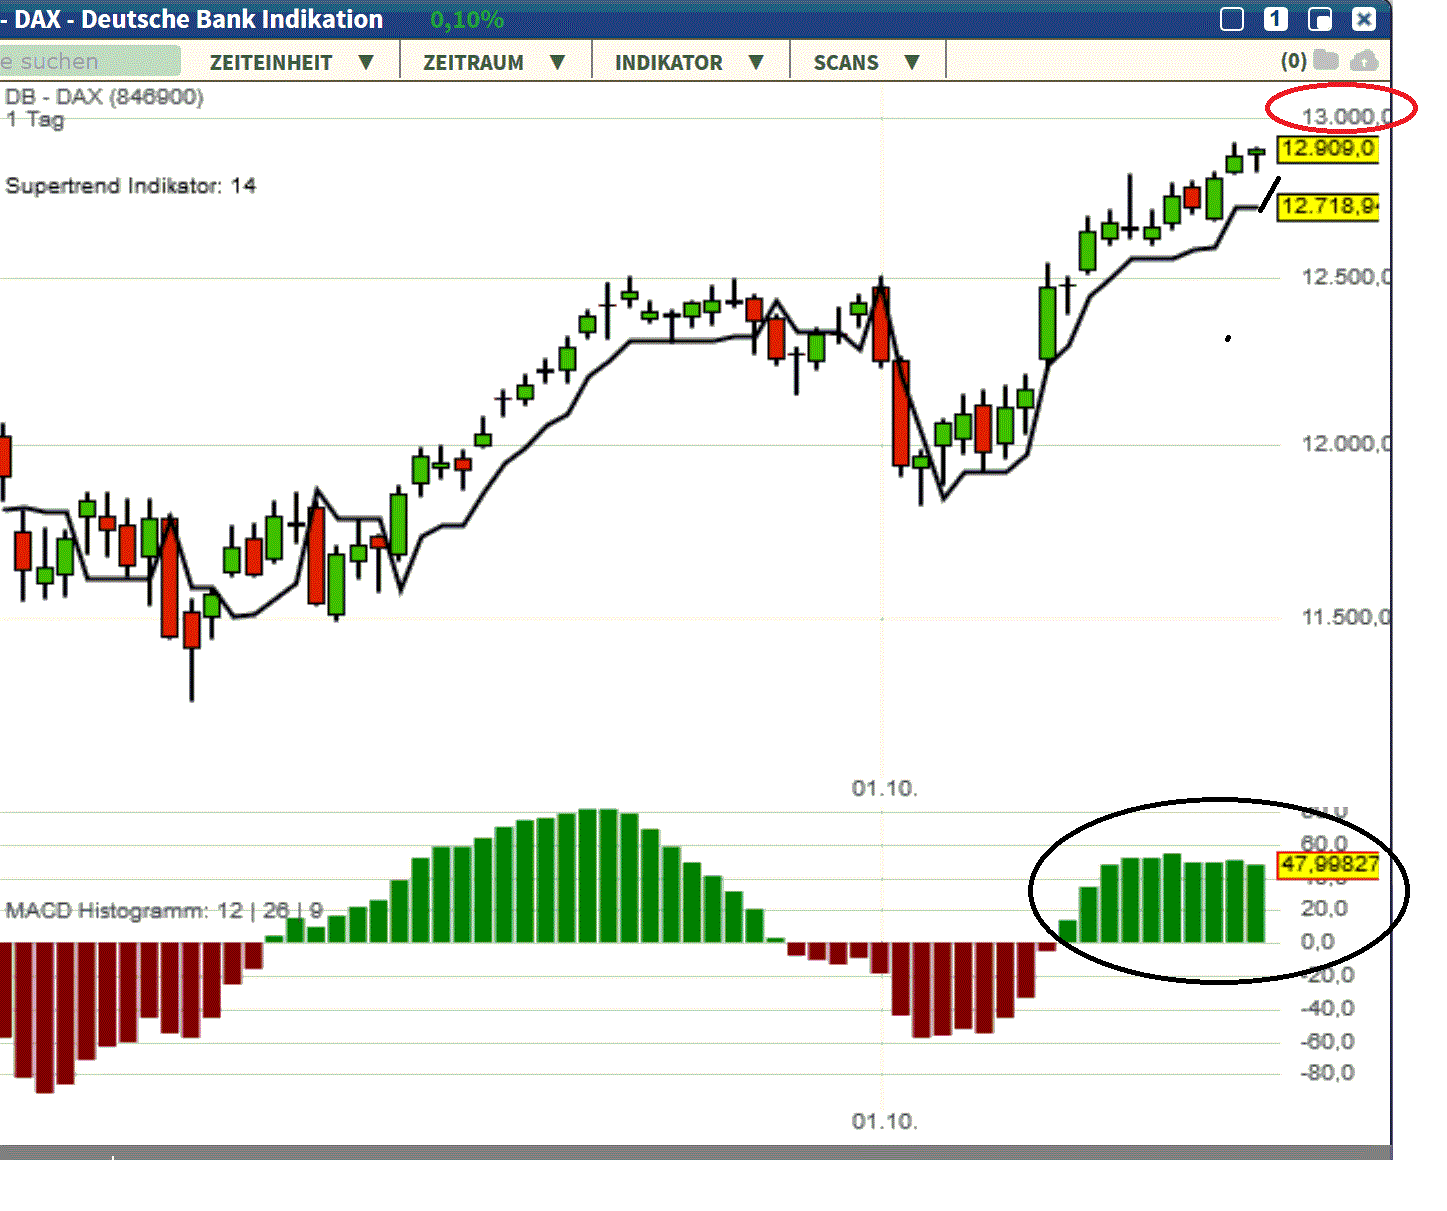Viewport: 1447px width, 1211px height.
Task: Click the 'DAX - Deutsche Bank Indikation' window title
Action: coord(198,19)
